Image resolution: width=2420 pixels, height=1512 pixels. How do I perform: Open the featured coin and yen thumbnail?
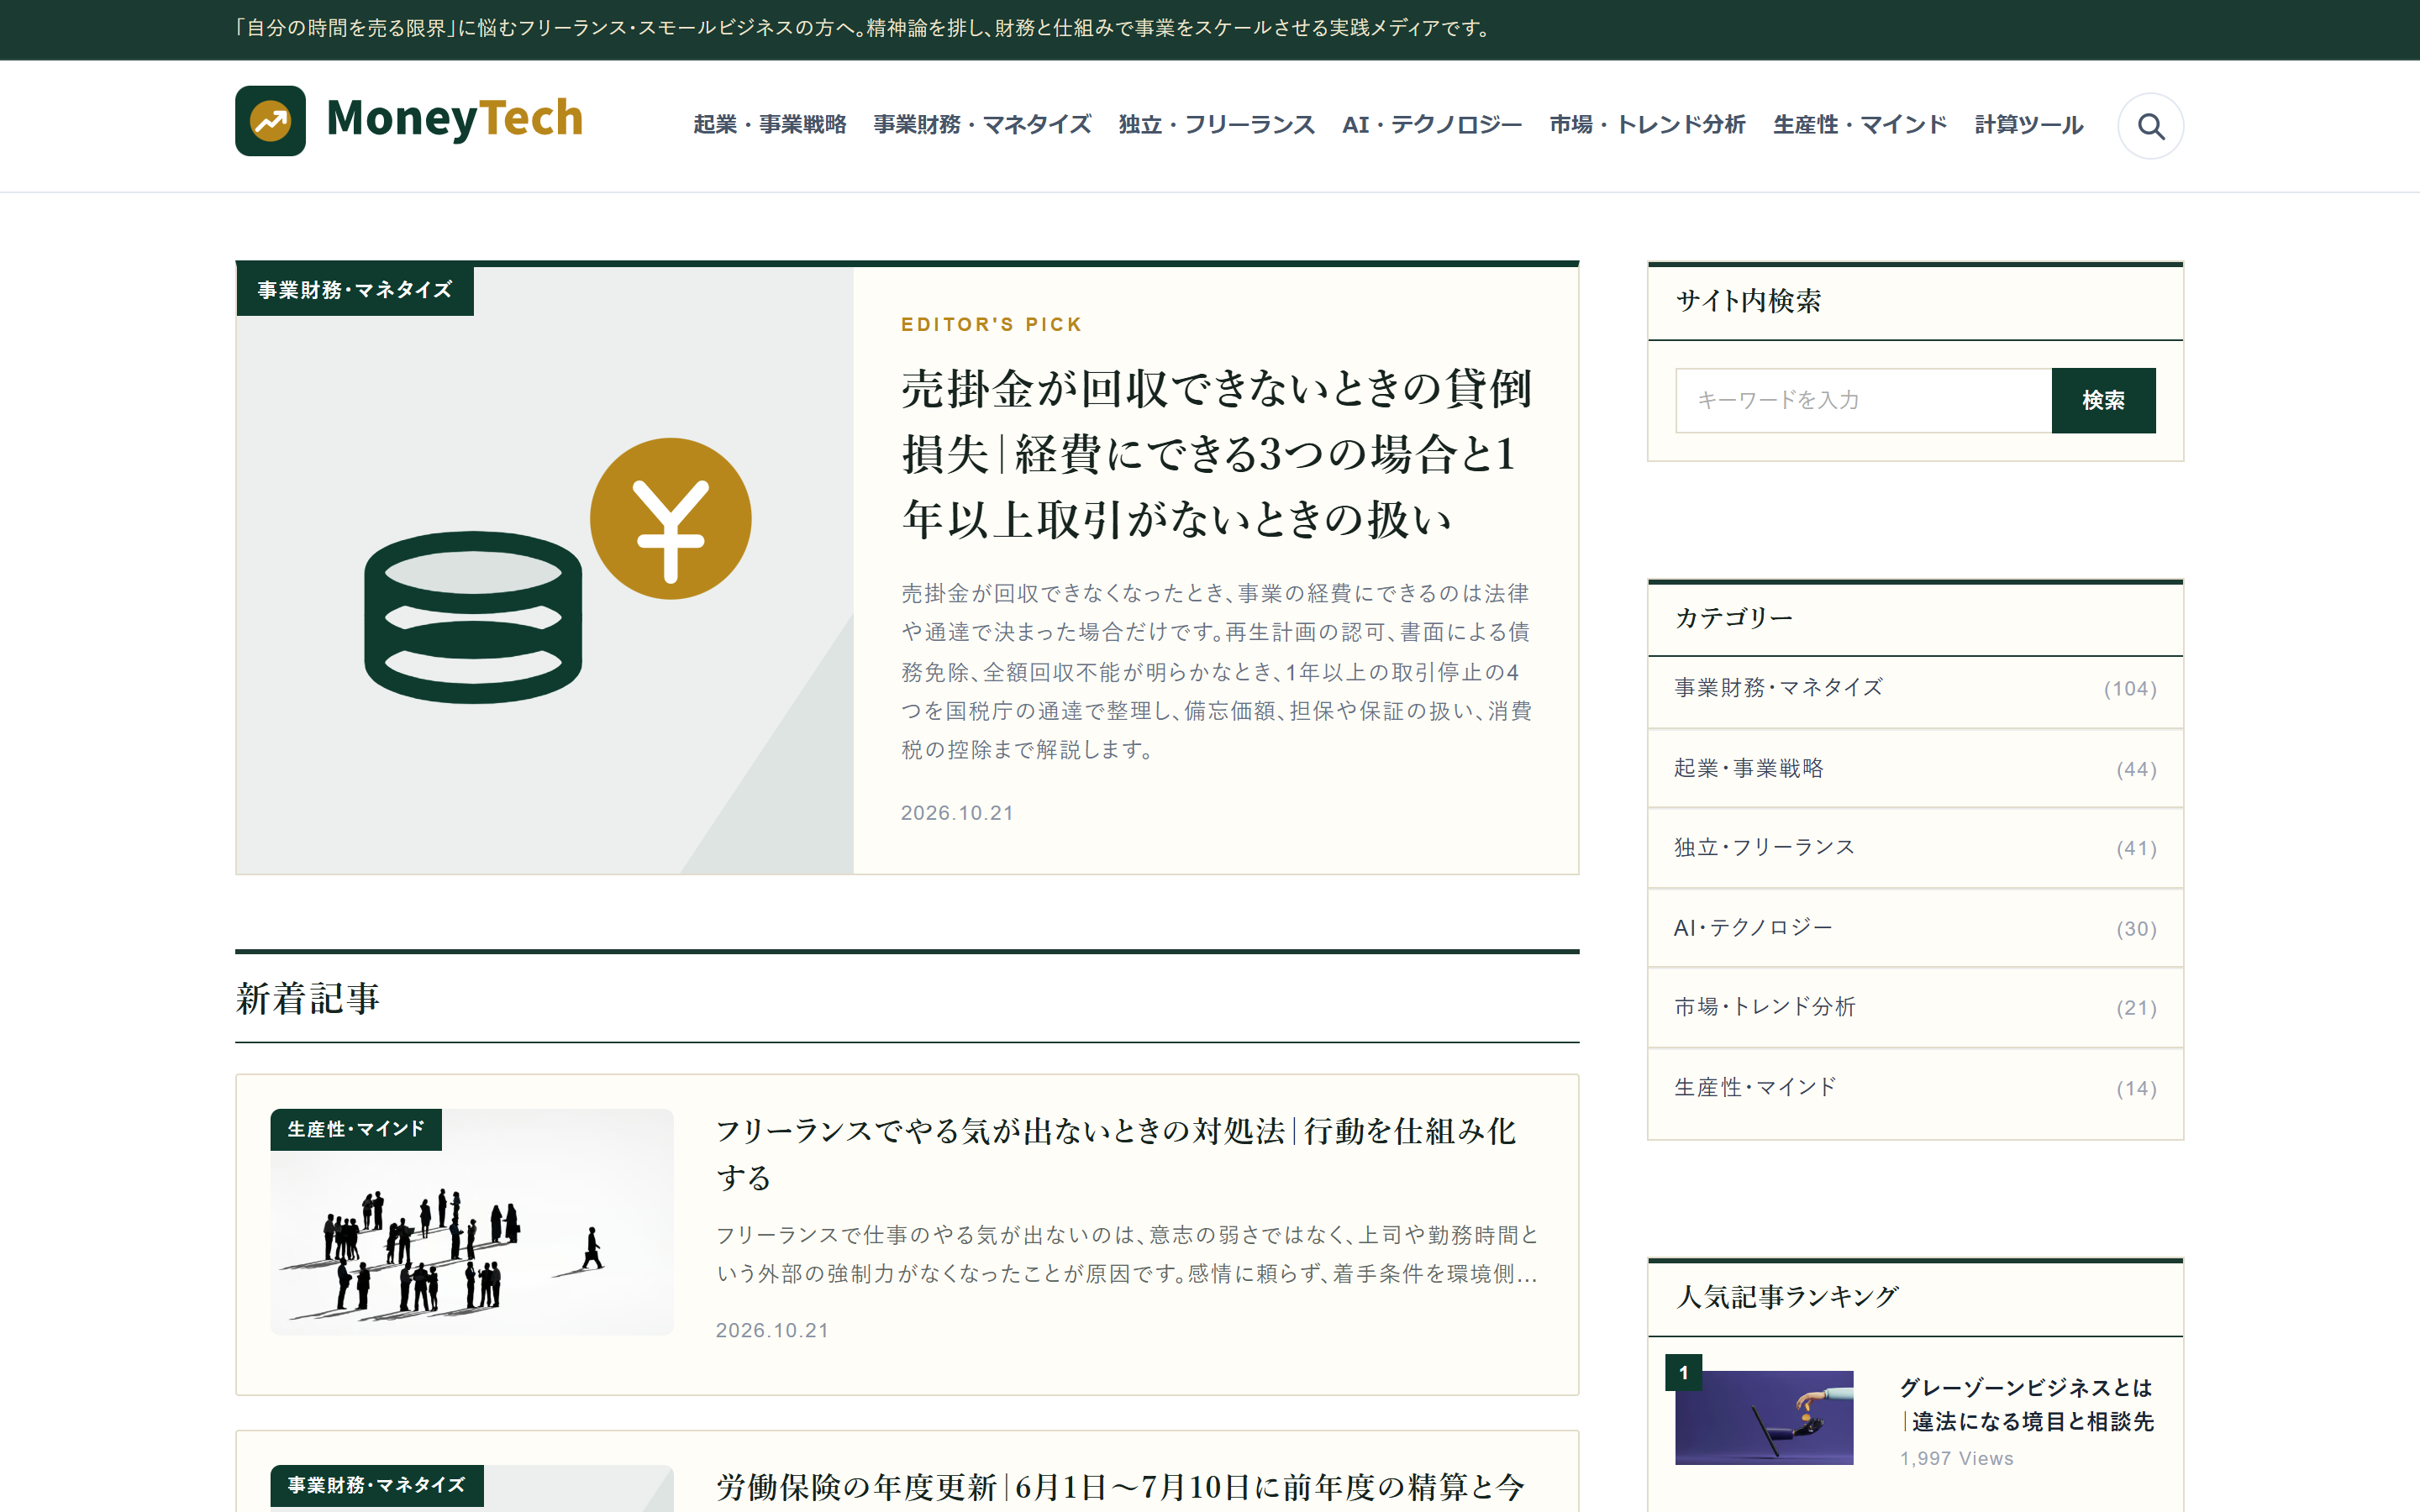click(545, 570)
